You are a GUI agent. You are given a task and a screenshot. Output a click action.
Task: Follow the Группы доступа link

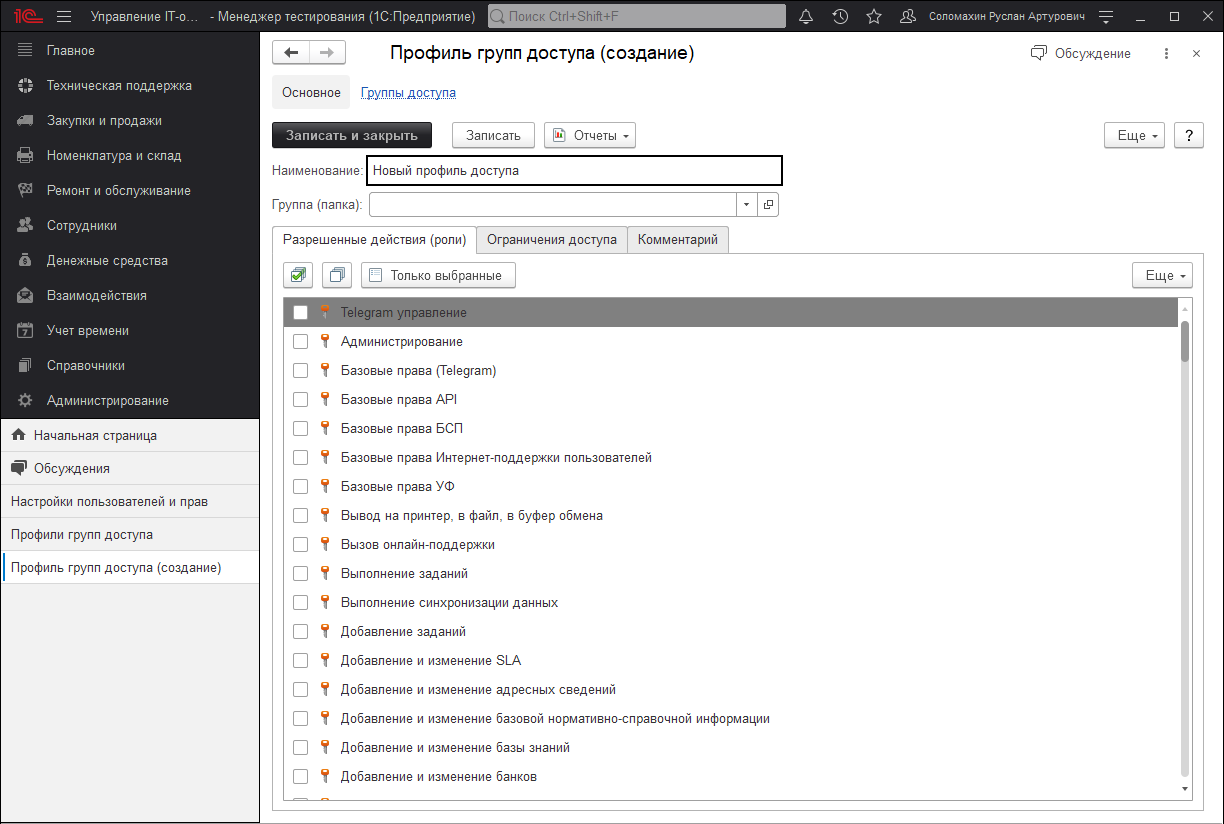(408, 93)
